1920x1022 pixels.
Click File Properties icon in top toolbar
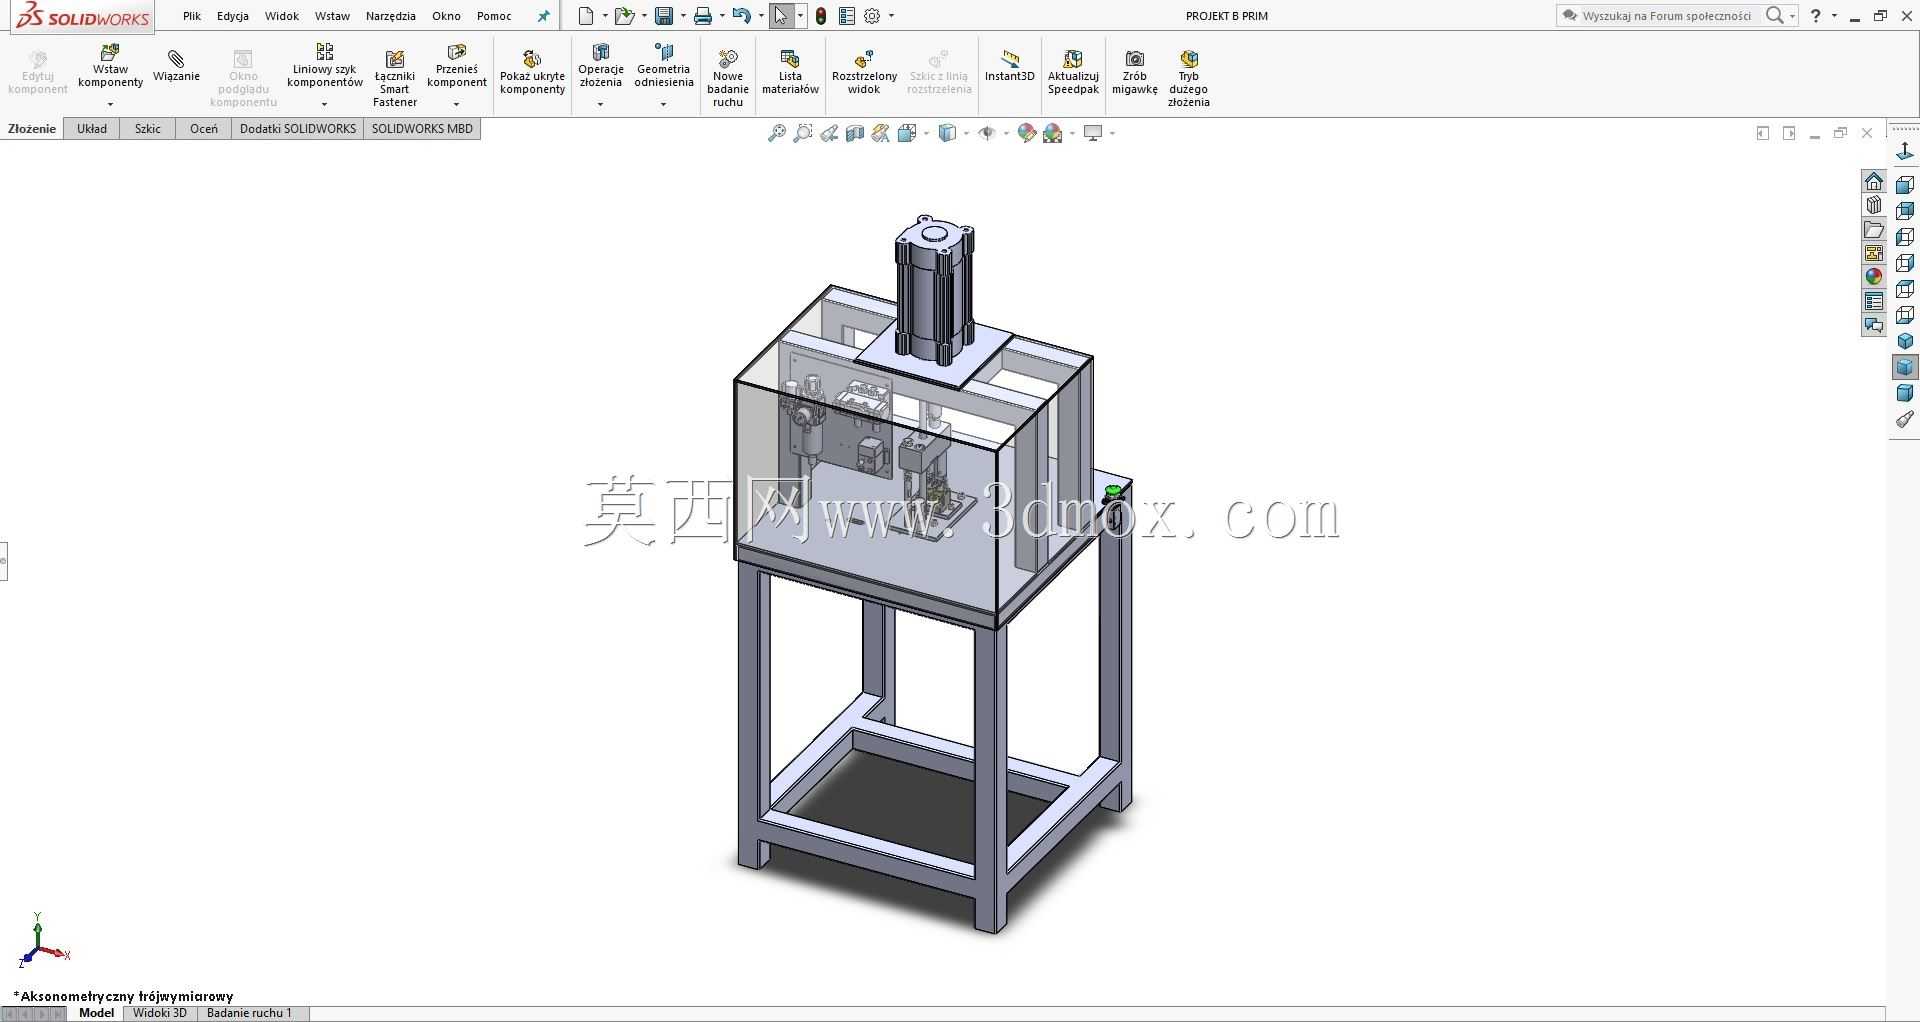pos(847,16)
